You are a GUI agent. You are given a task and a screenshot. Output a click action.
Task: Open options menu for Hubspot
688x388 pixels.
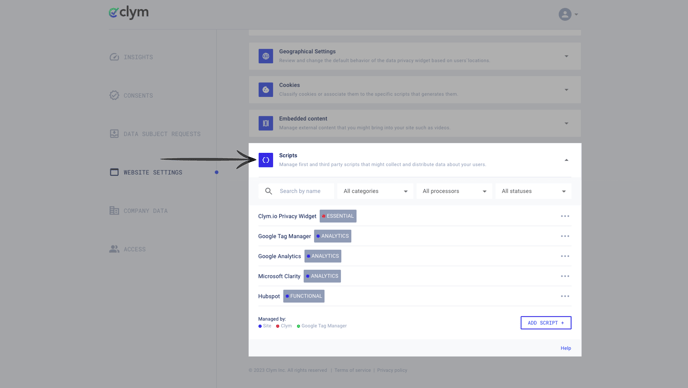pos(565,296)
